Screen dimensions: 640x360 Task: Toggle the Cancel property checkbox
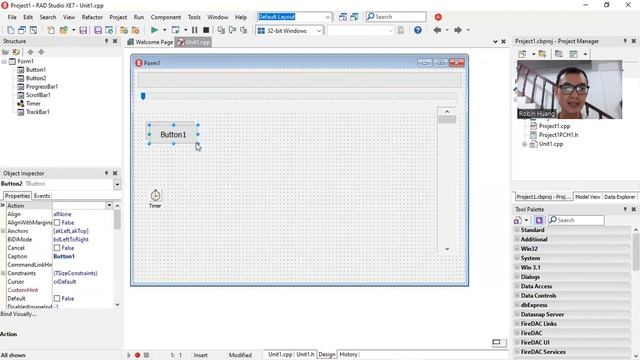(x=57, y=248)
